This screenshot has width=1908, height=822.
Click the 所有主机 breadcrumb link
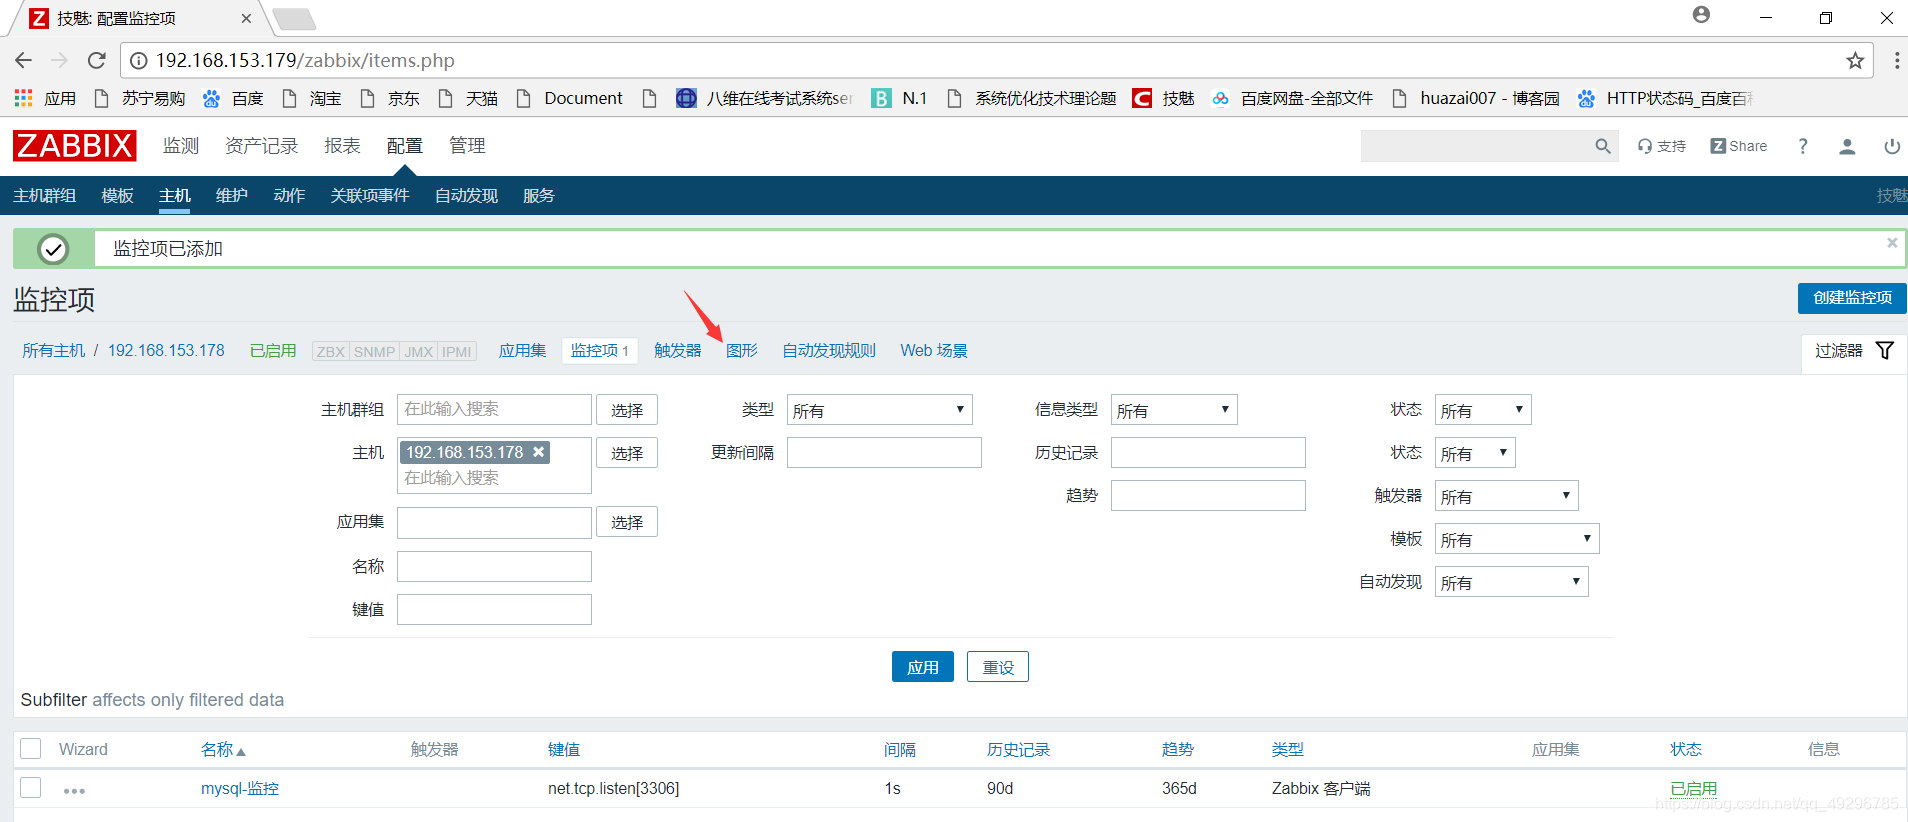point(54,351)
